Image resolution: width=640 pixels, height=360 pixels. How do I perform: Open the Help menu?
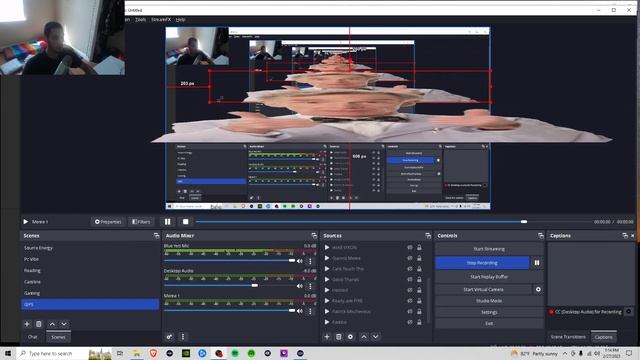click(x=180, y=20)
